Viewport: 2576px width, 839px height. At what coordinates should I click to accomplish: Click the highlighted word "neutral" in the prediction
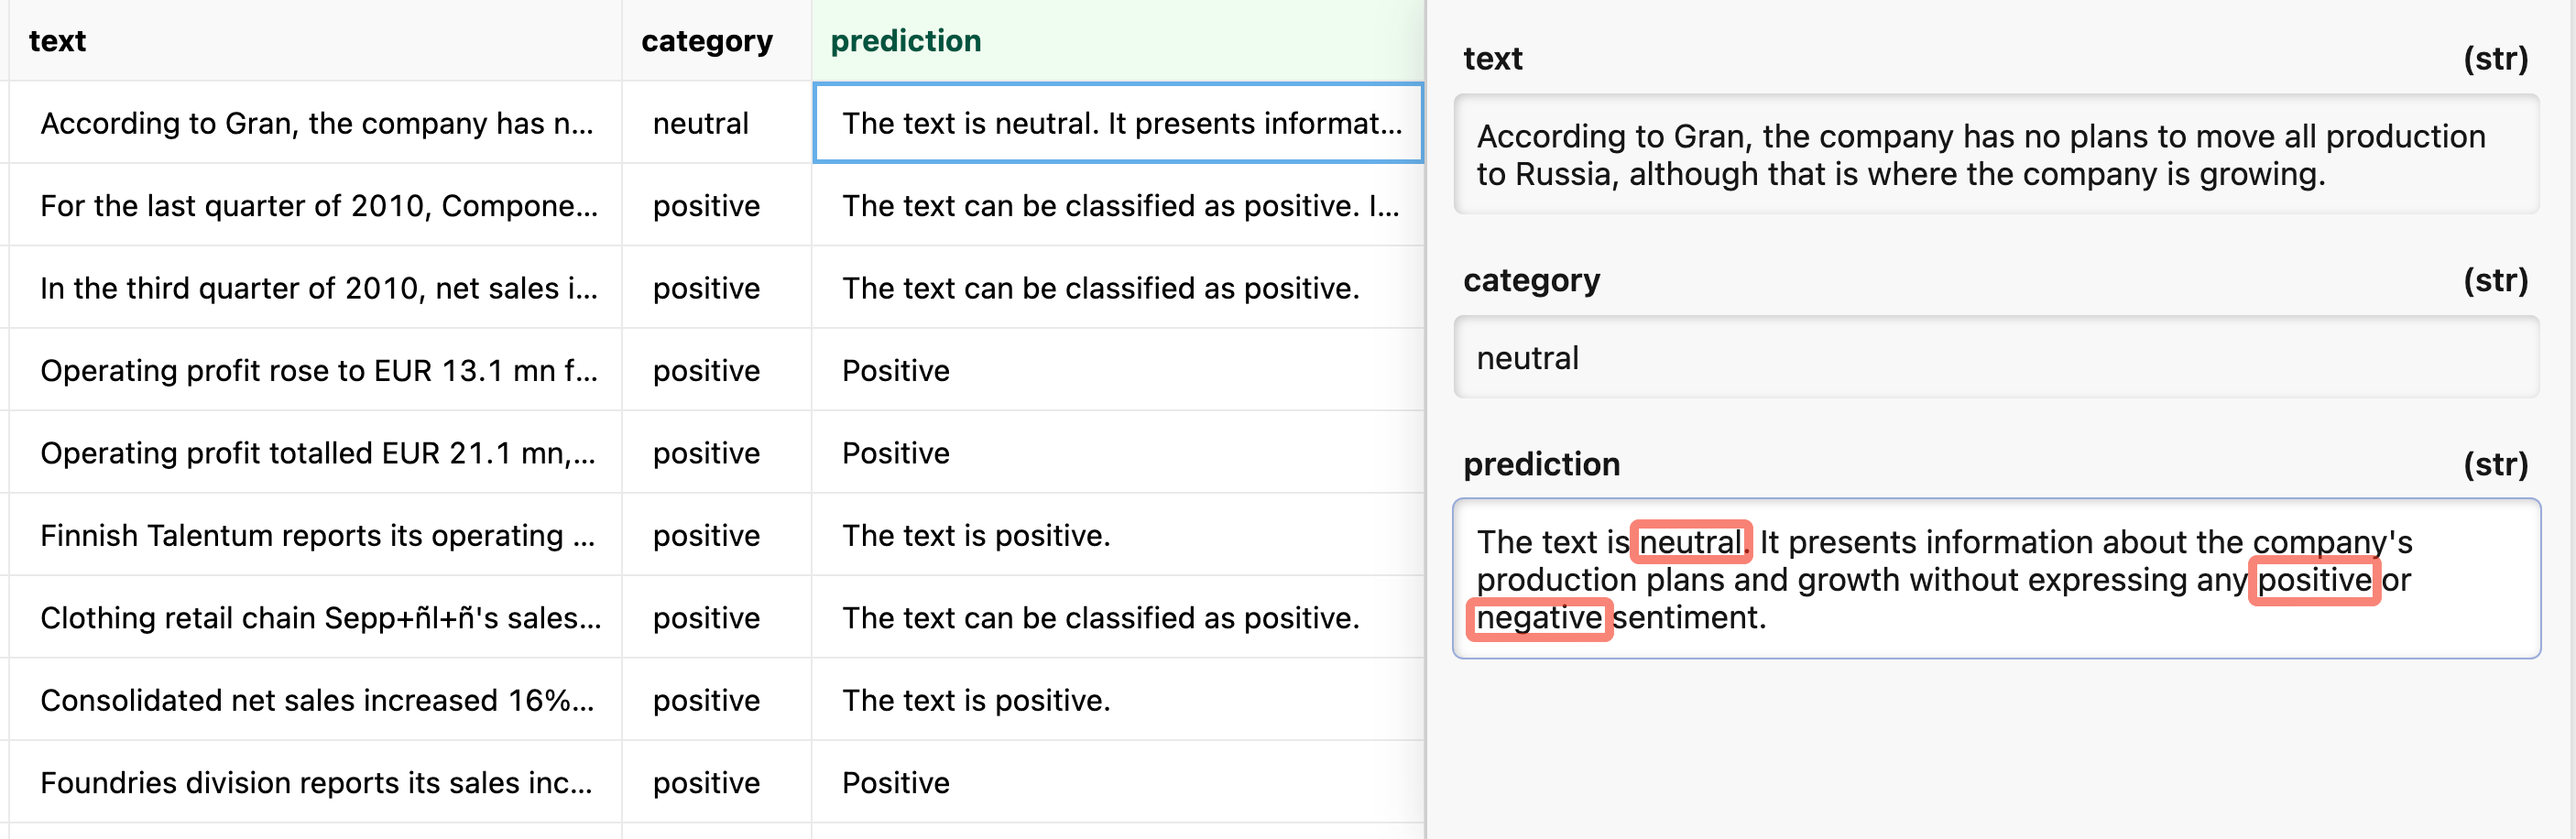tap(1690, 542)
